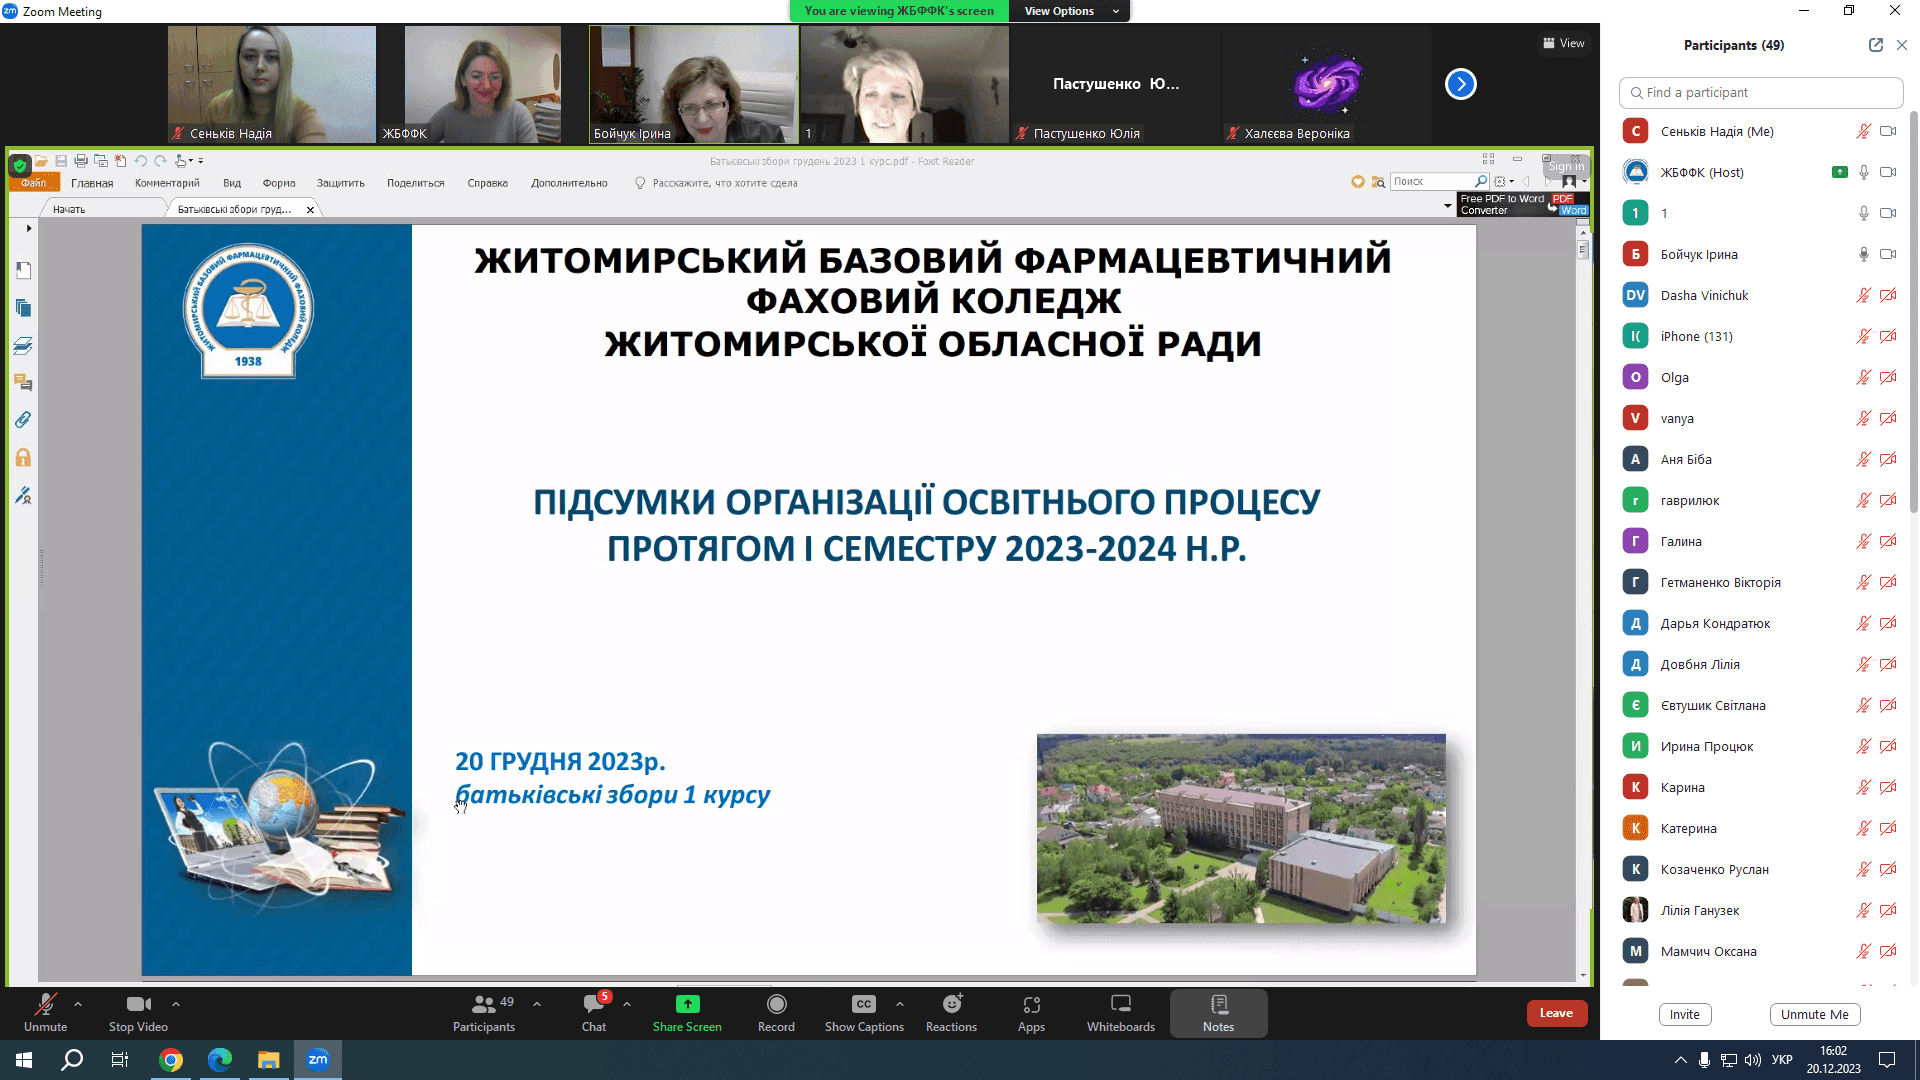
Task: Click the participants list scrollbar
Action: 1913,310
